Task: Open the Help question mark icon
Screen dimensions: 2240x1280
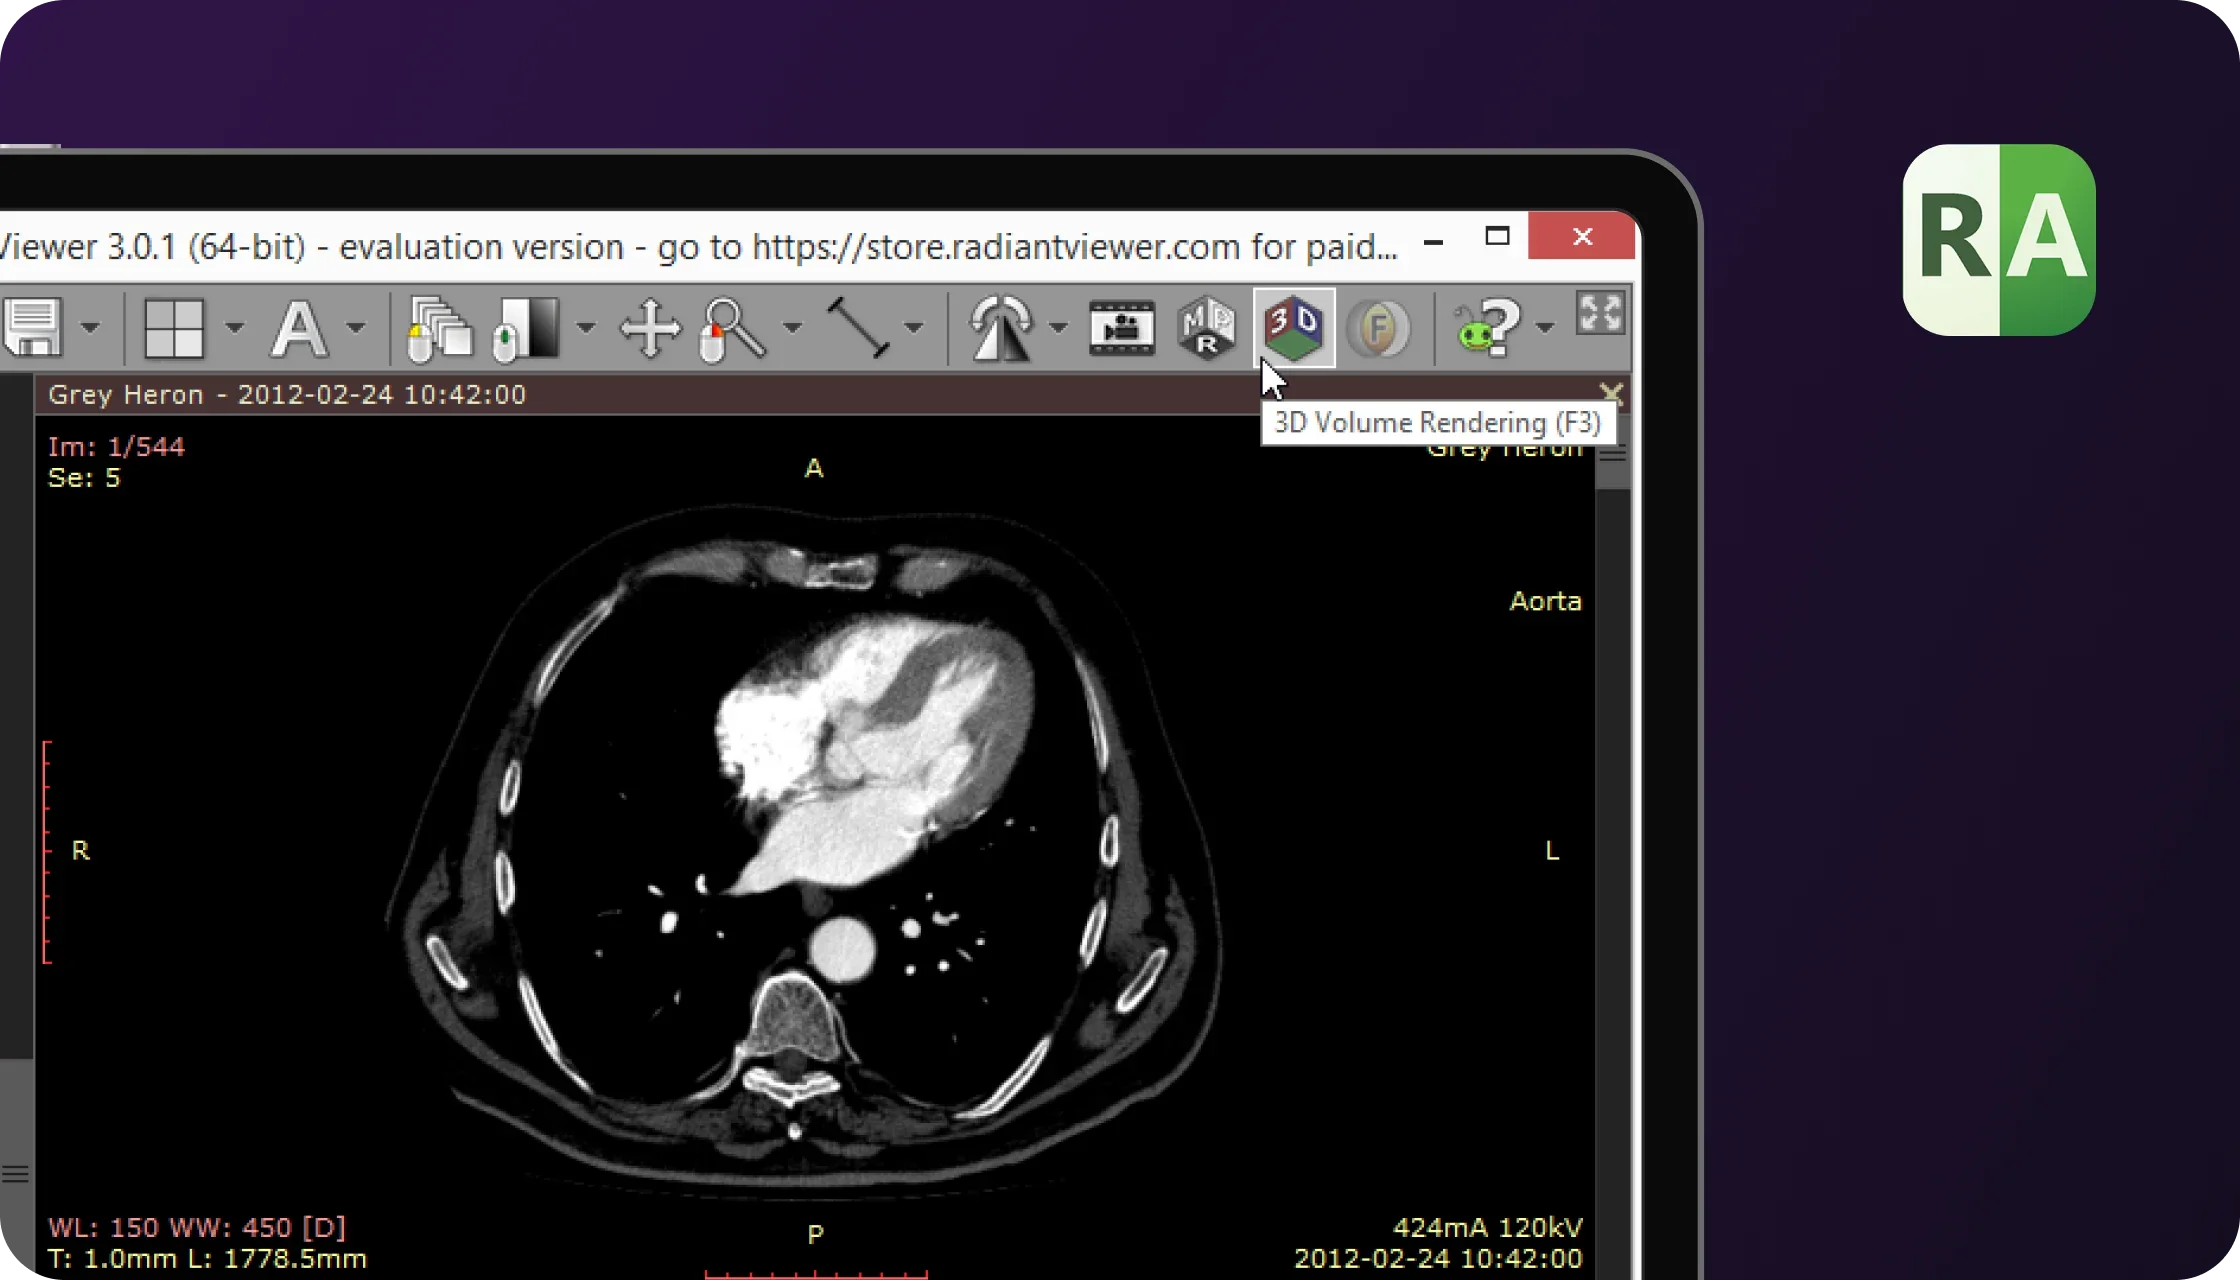Action: pyautogui.click(x=1489, y=328)
